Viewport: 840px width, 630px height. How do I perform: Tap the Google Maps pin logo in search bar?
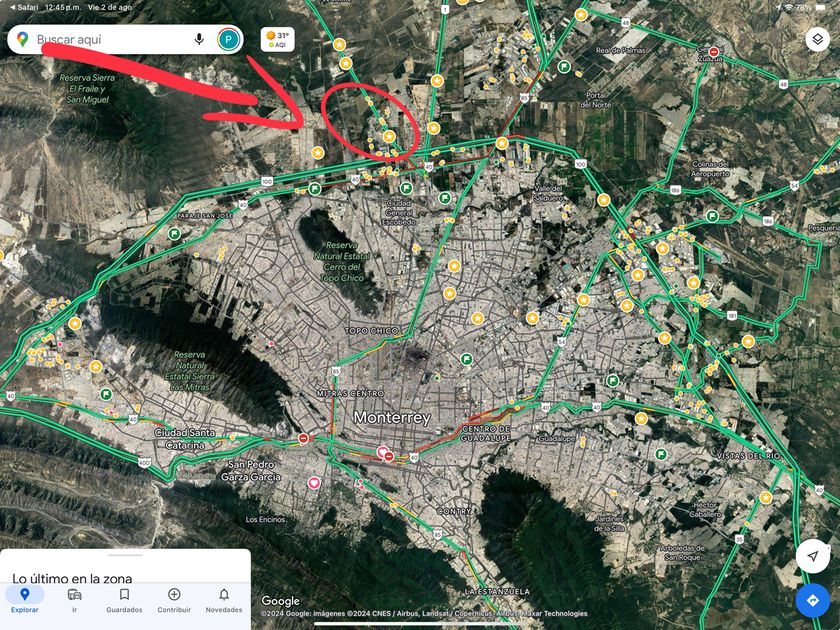coord(22,39)
